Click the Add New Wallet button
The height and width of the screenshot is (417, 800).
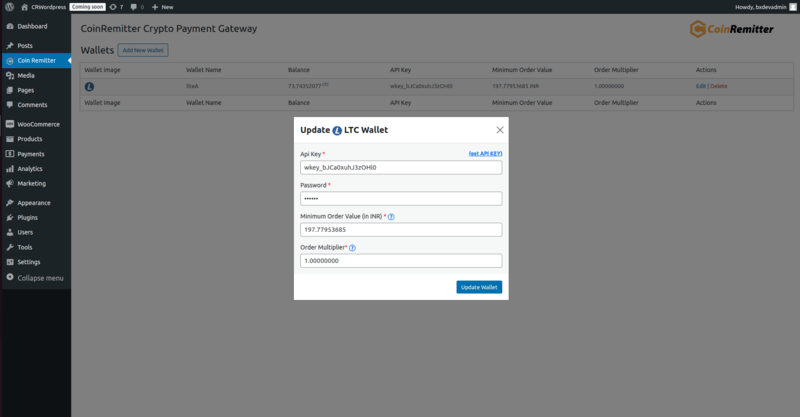143,50
